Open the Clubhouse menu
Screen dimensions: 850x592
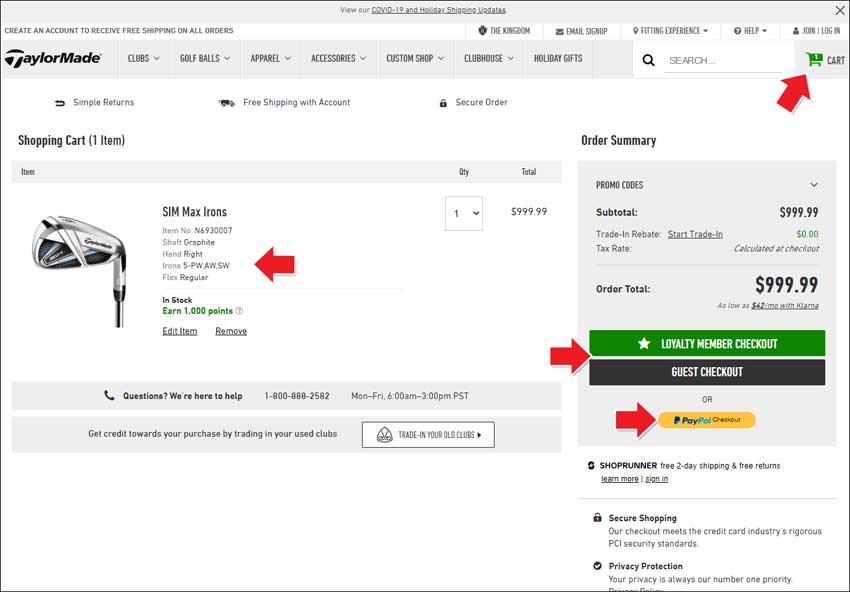(488, 58)
